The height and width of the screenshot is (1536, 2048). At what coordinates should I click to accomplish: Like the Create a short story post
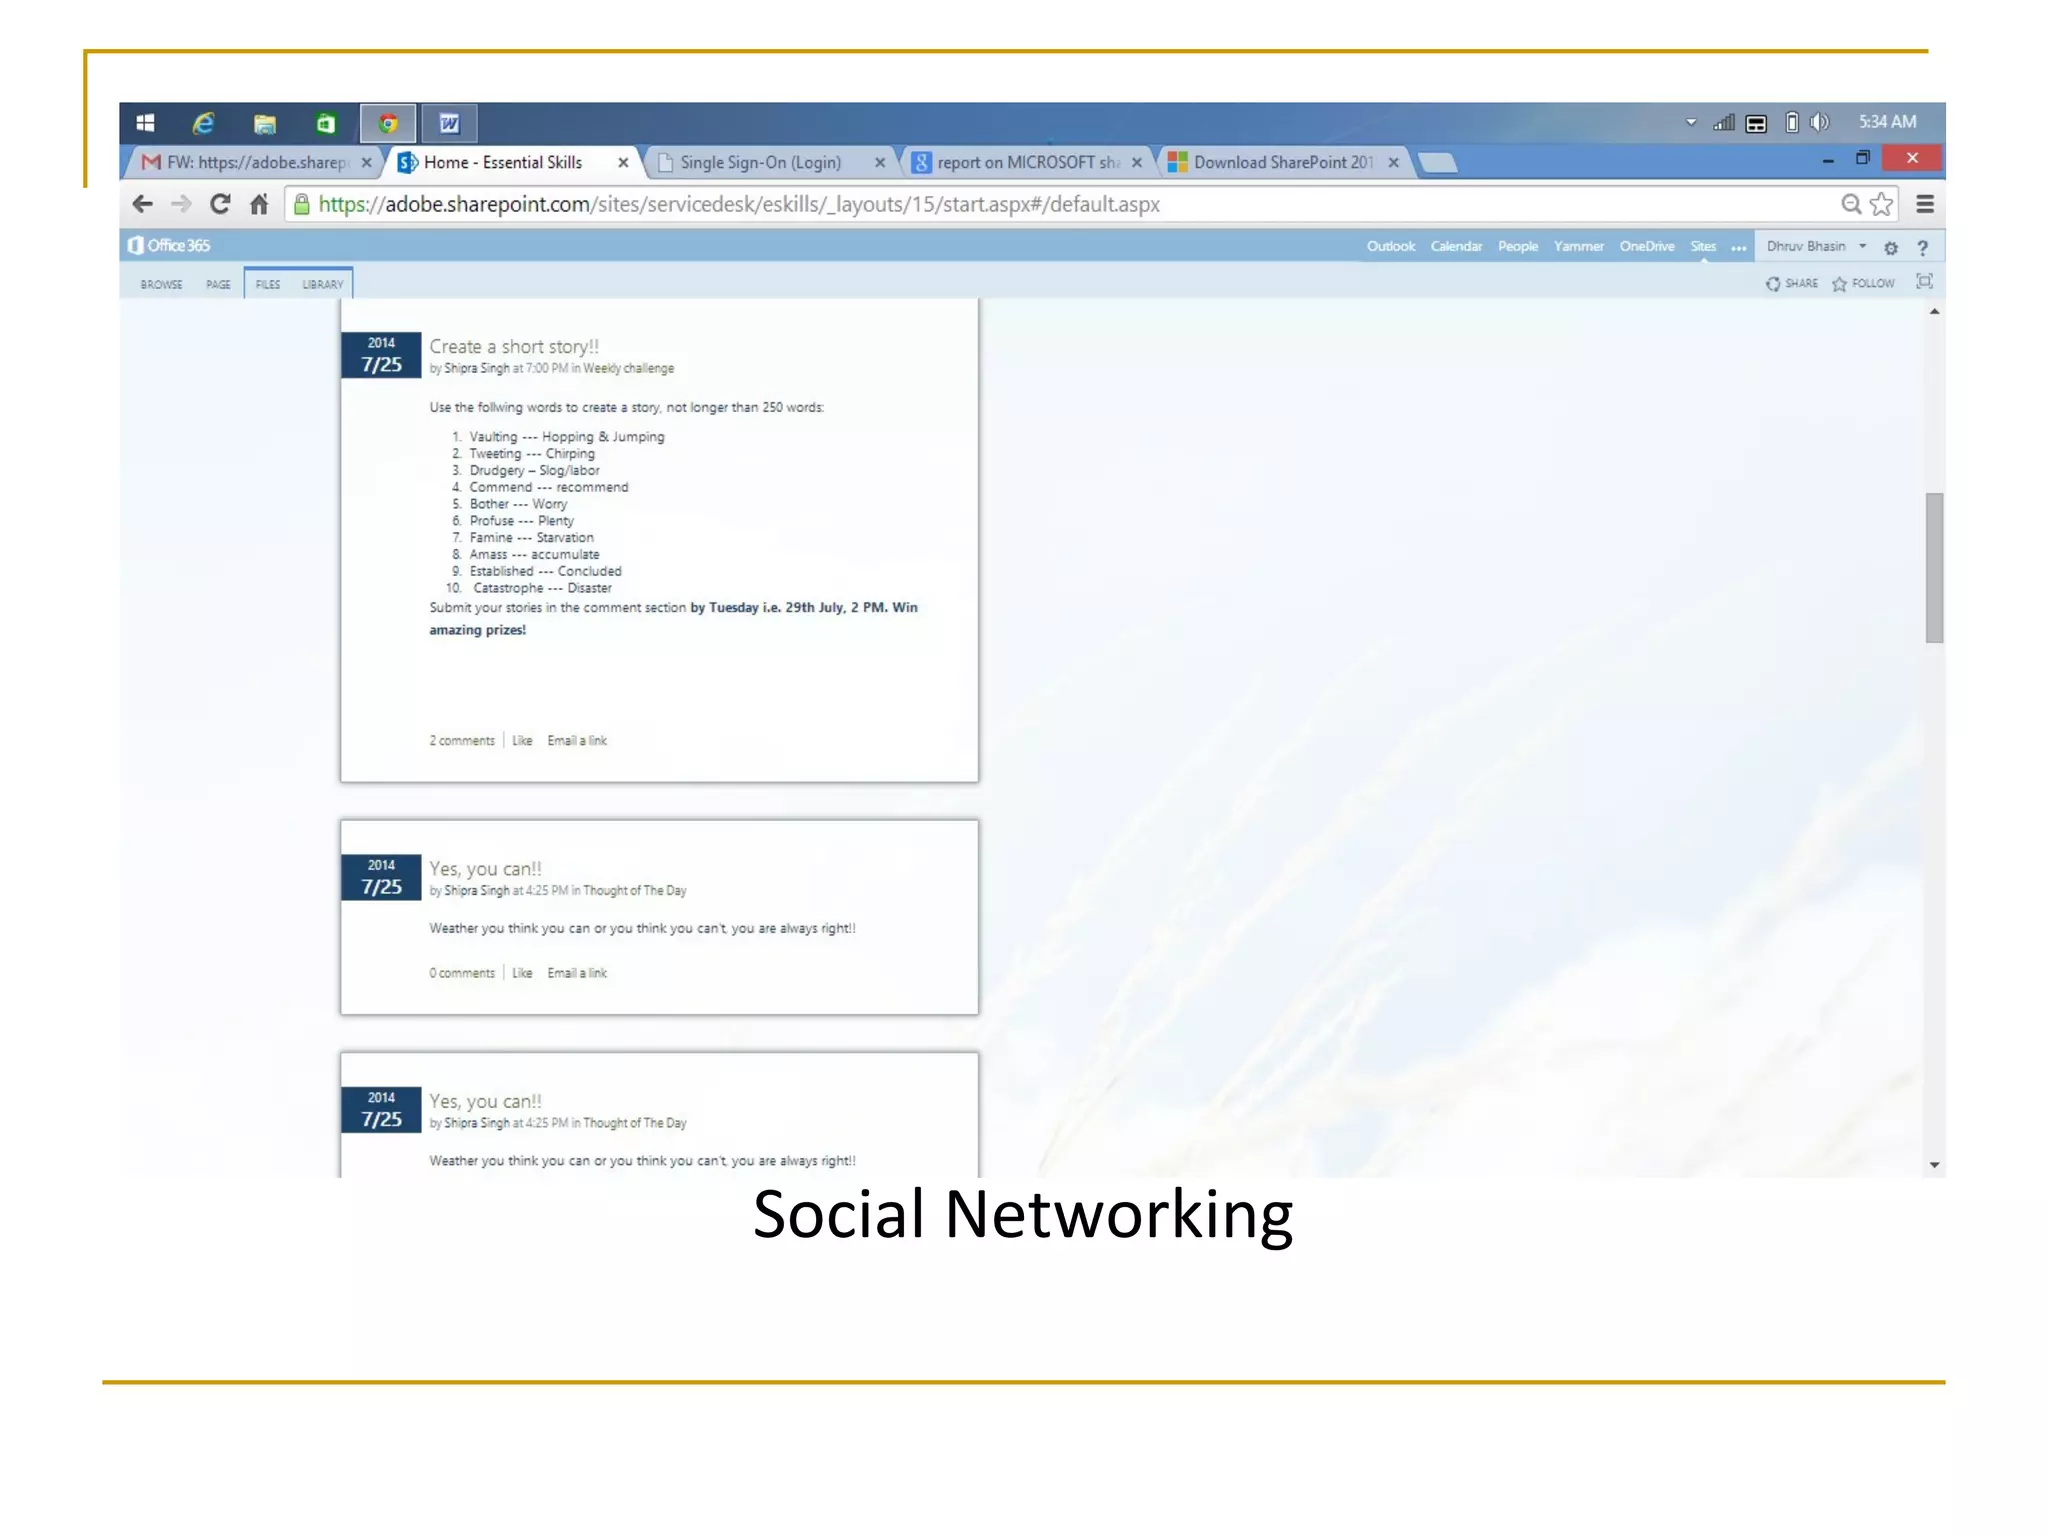(522, 741)
